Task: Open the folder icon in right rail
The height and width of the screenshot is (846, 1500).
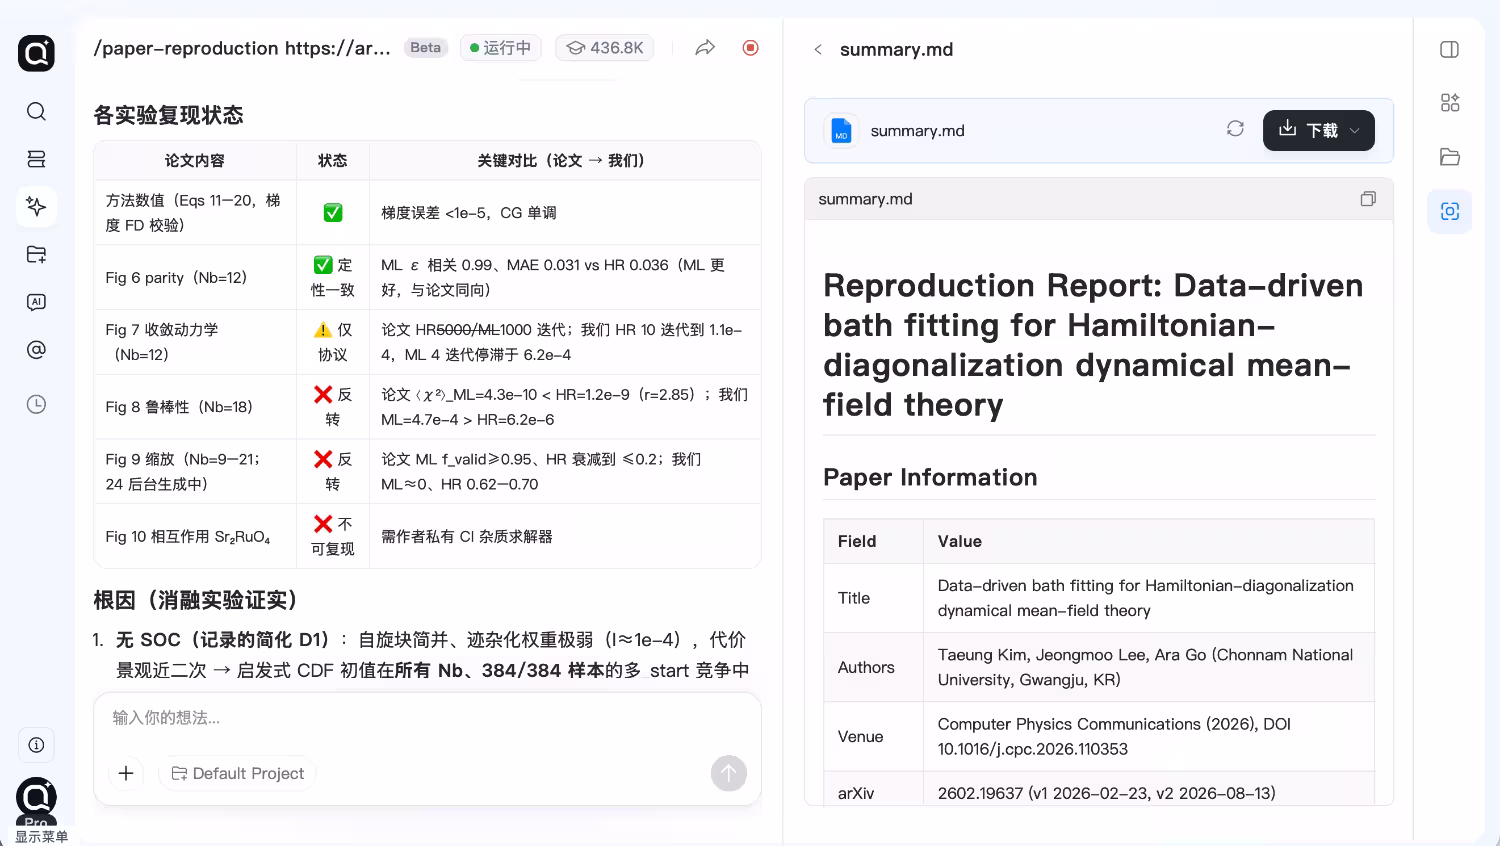Action: pos(1450,157)
